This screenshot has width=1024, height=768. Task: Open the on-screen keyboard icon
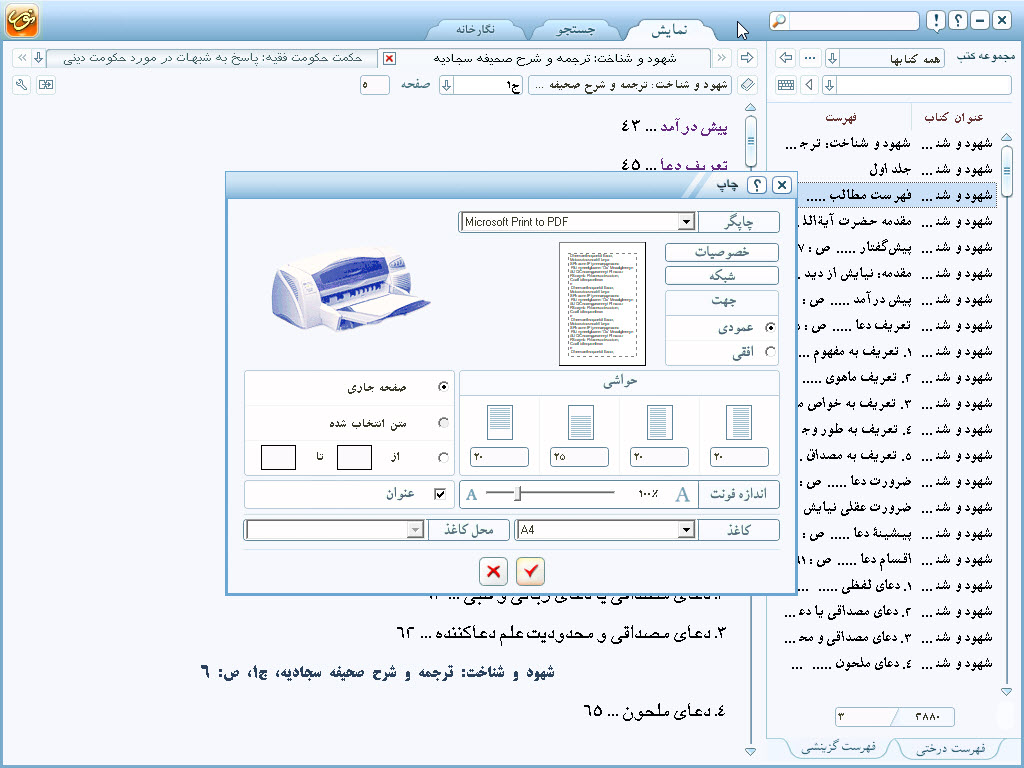point(786,85)
